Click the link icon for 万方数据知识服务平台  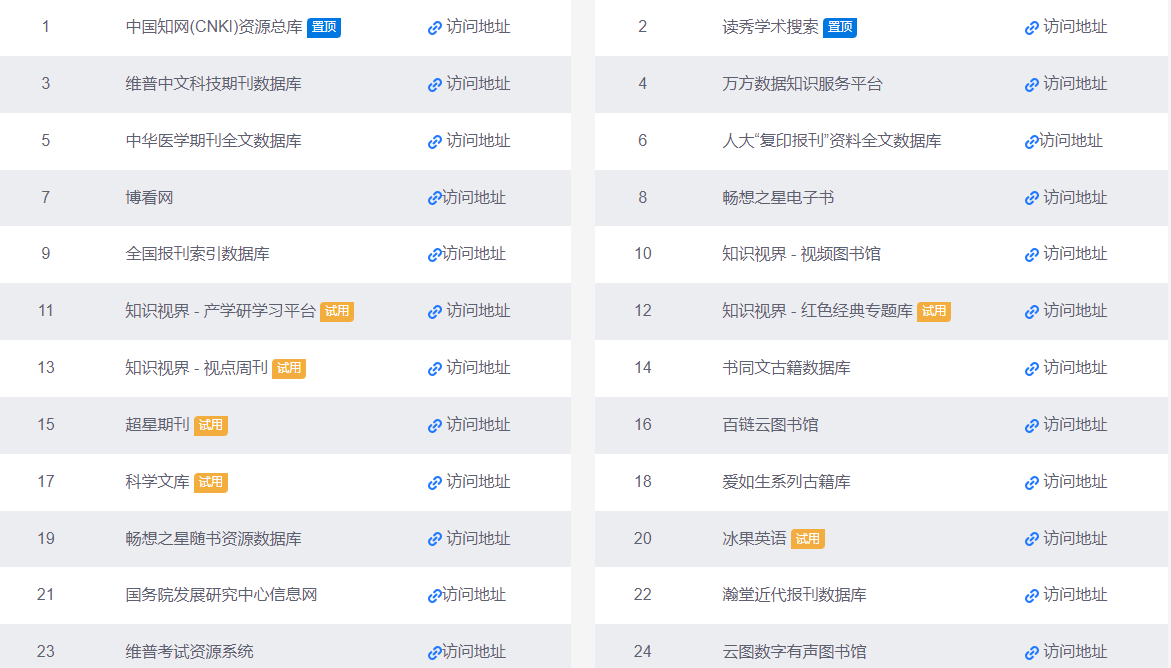click(x=1031, y=85)
